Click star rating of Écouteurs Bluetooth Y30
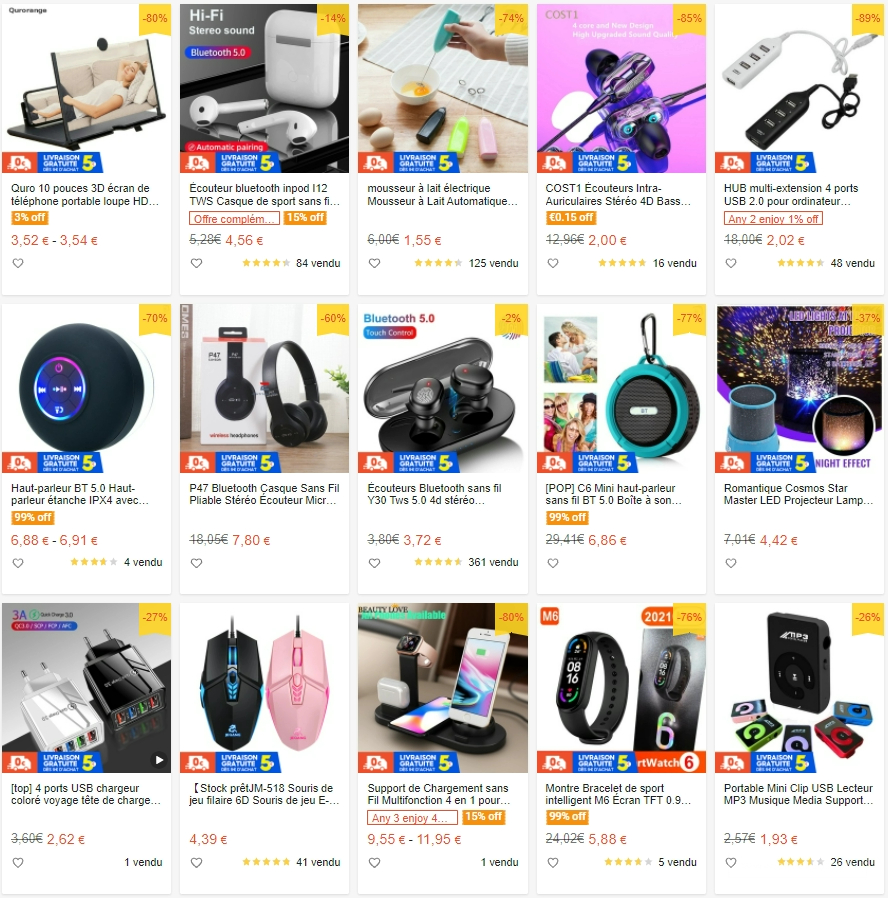 coord(438,562)
